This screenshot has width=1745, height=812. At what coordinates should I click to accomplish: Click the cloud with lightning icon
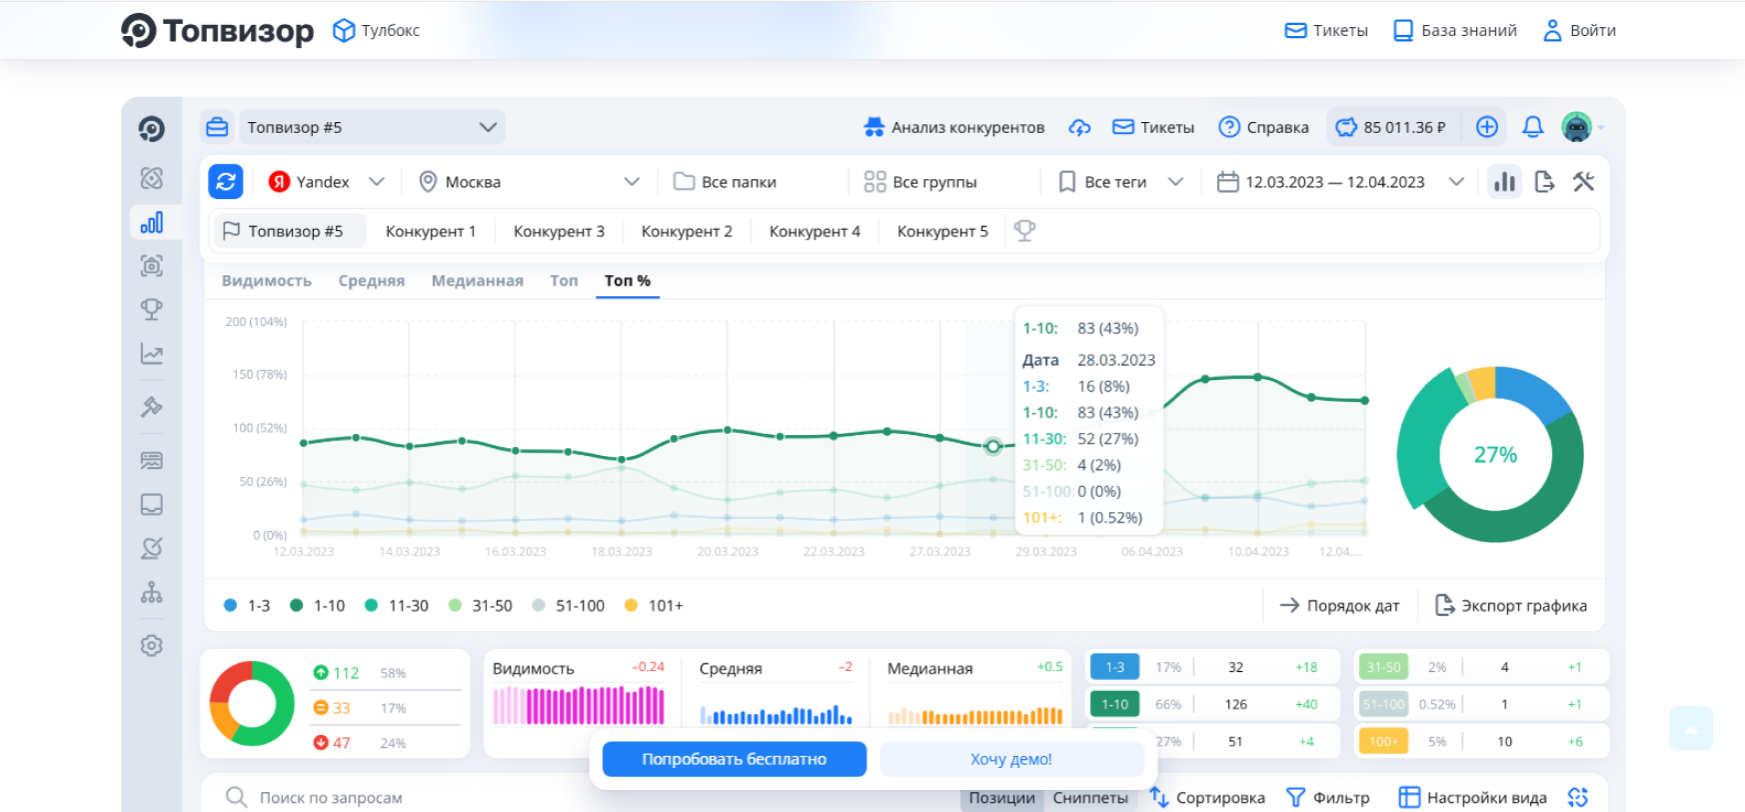coord(1080,127)
